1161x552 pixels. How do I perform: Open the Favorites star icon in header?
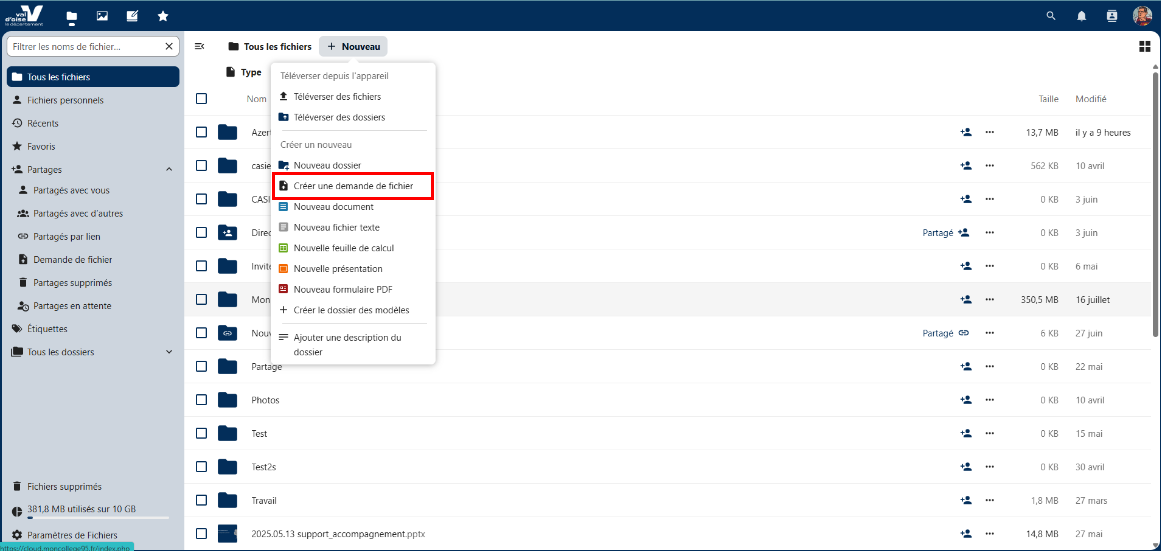[163, 16]
